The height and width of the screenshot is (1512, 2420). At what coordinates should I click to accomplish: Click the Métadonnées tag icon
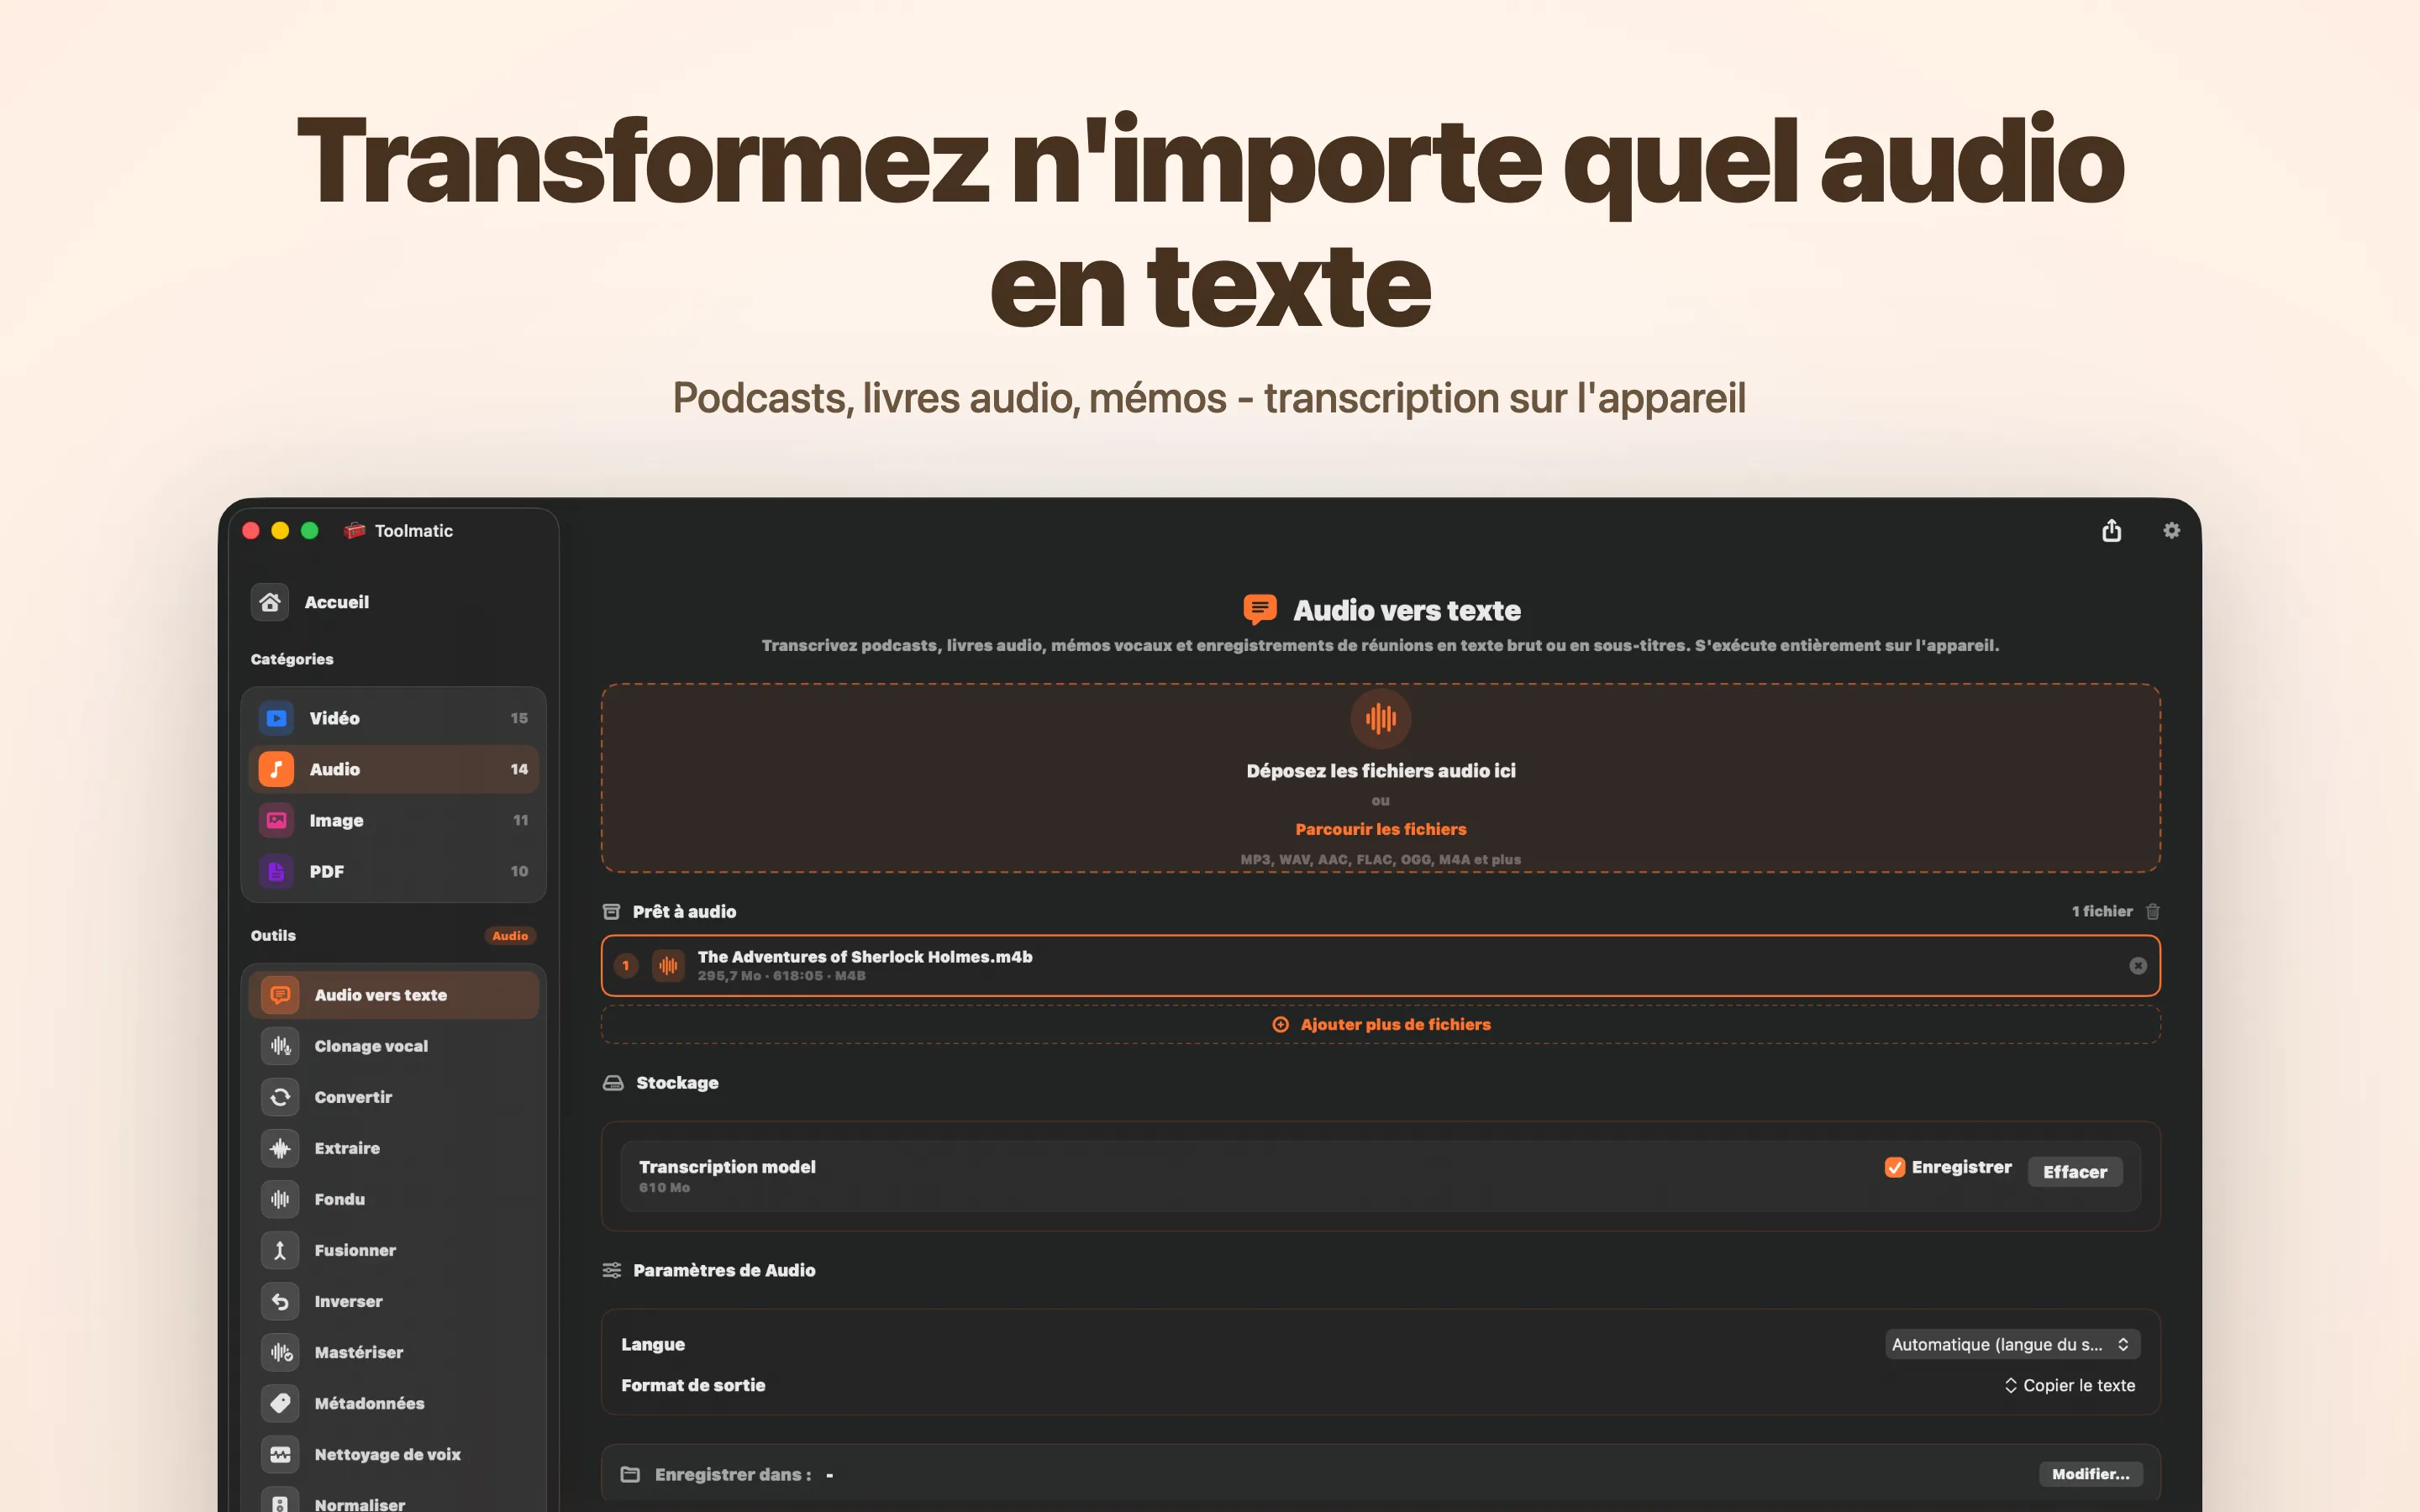[x=280, y=1403]
